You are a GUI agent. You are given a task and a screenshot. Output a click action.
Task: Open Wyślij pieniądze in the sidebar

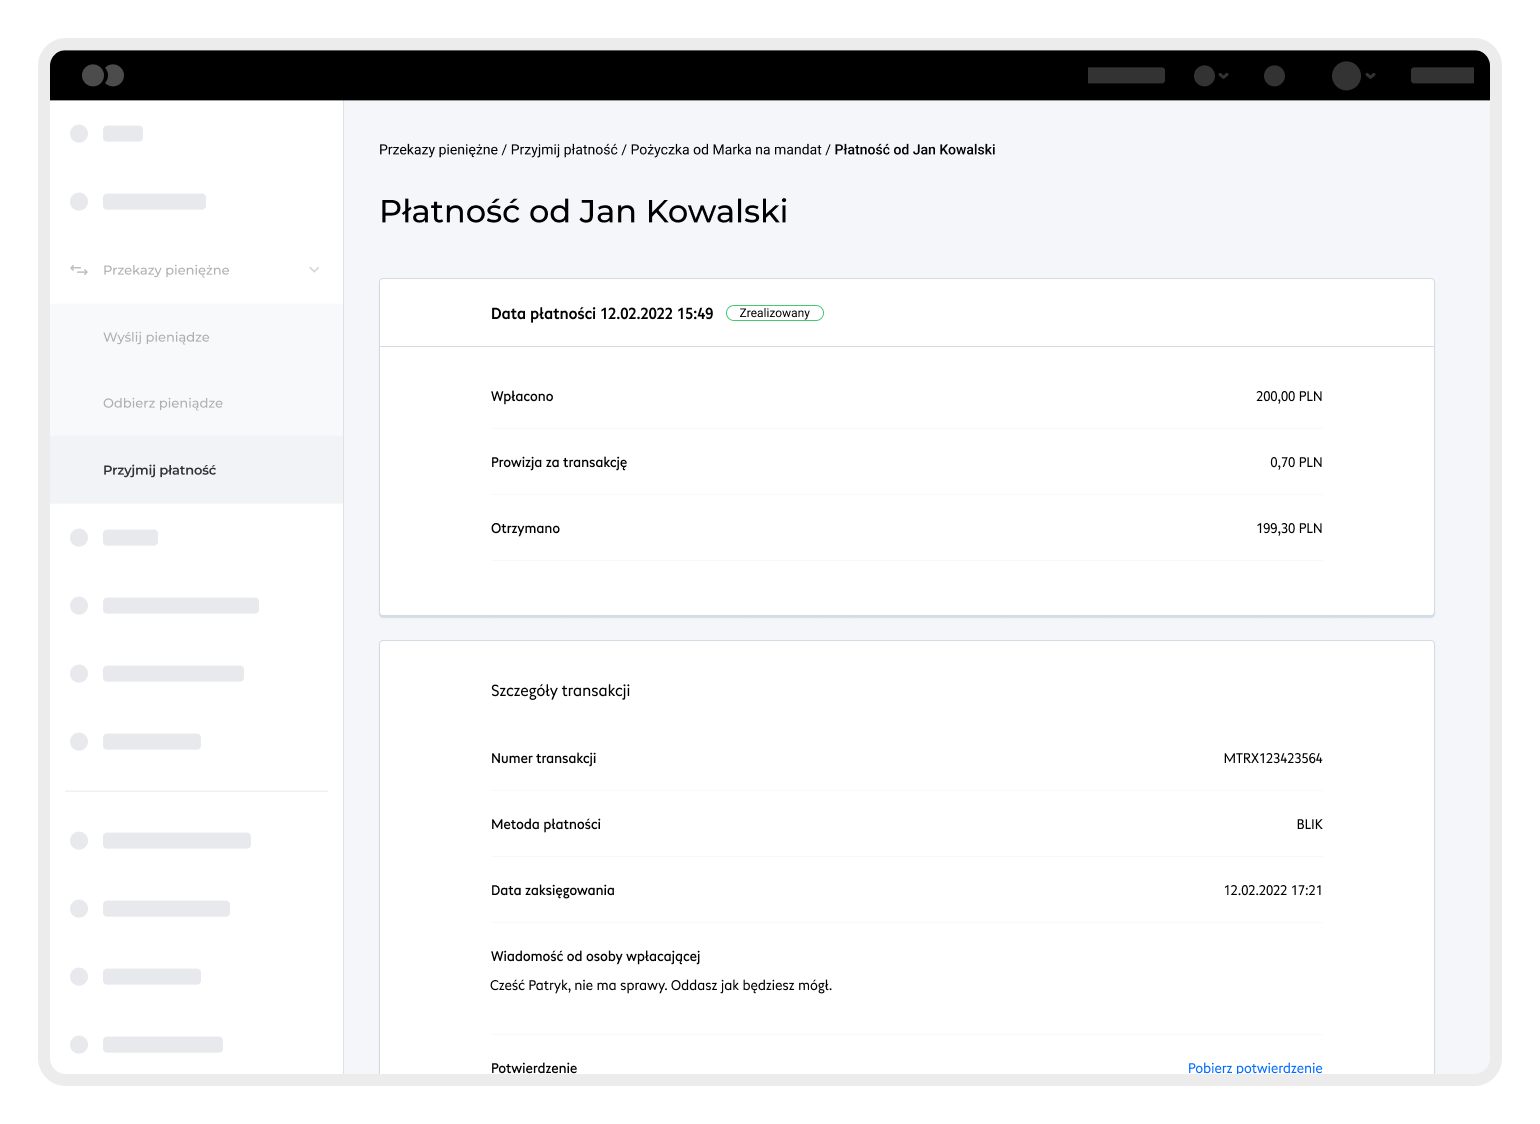[x=156, y=337]
